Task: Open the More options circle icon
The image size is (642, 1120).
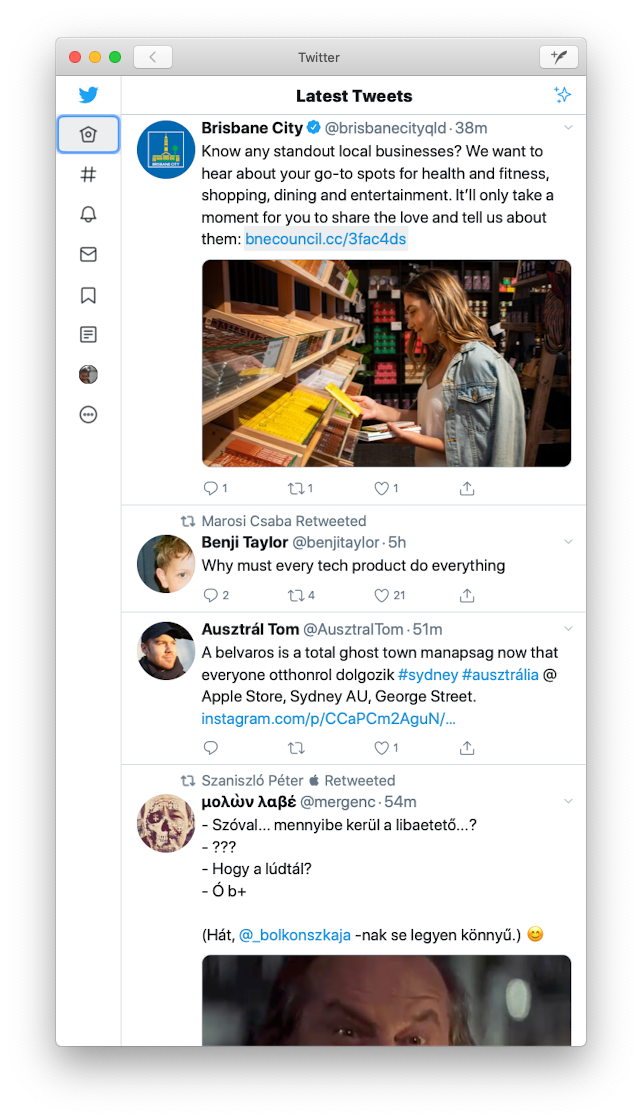Action: point(88,414)
